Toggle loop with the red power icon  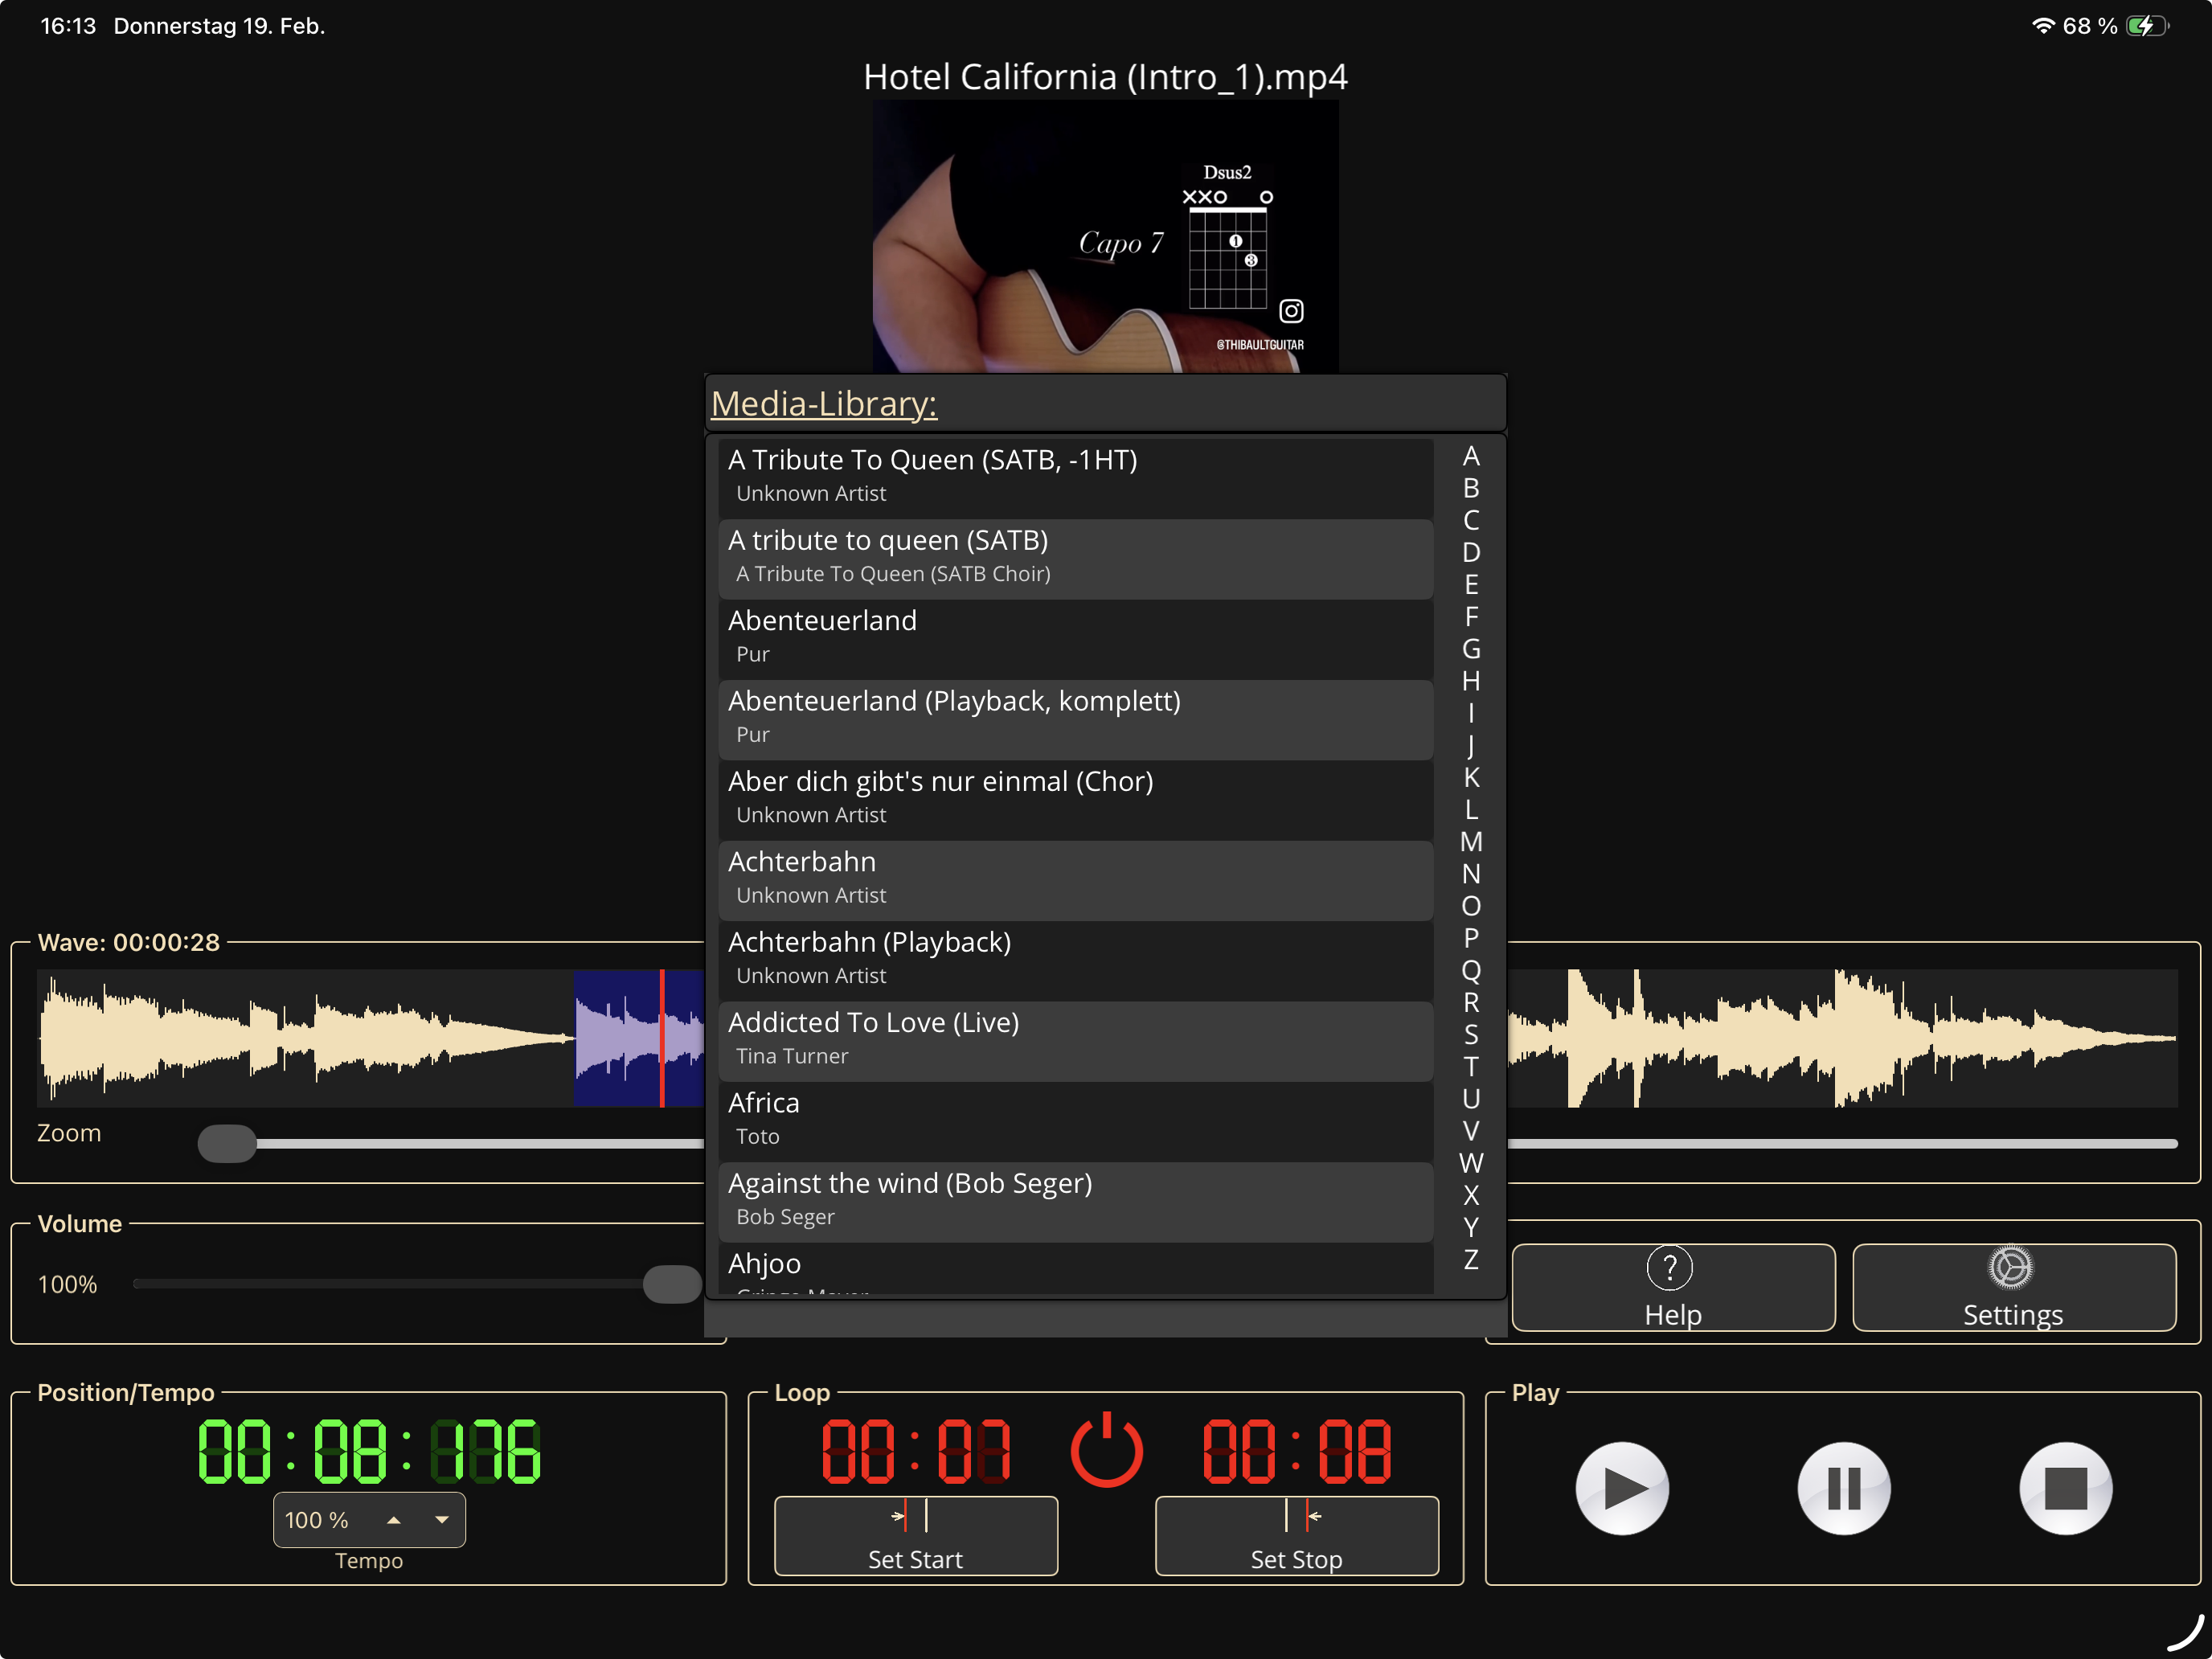coord(1106,1450)
